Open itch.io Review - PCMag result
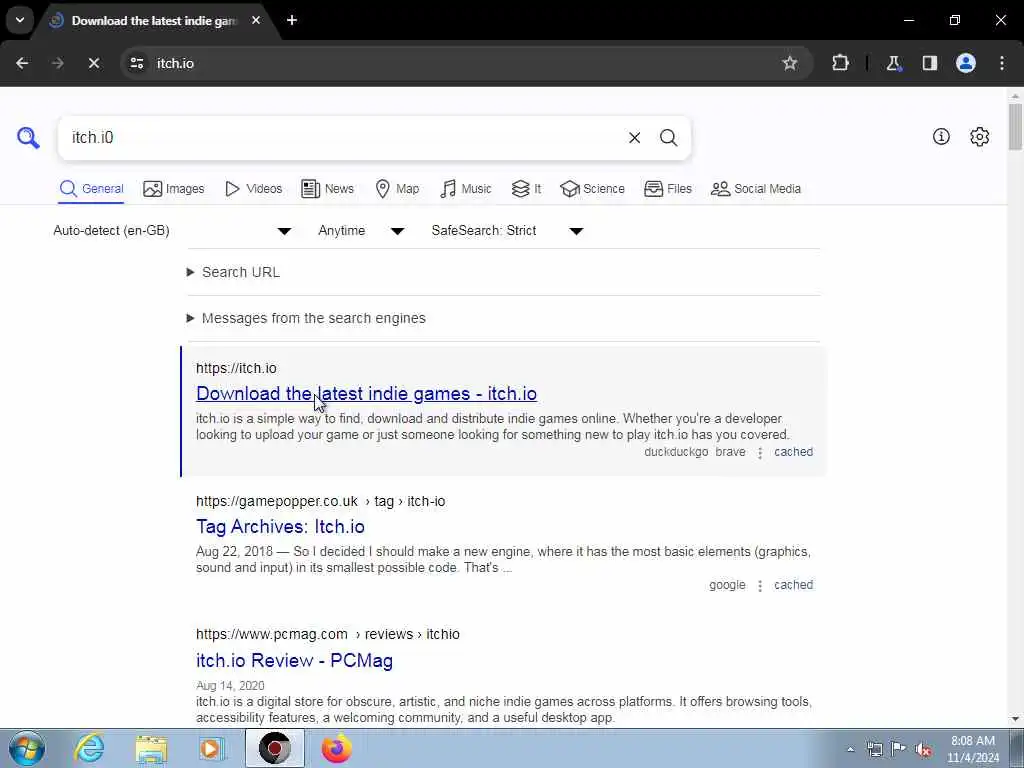1024x768 pixels. [x=295, y=660]
